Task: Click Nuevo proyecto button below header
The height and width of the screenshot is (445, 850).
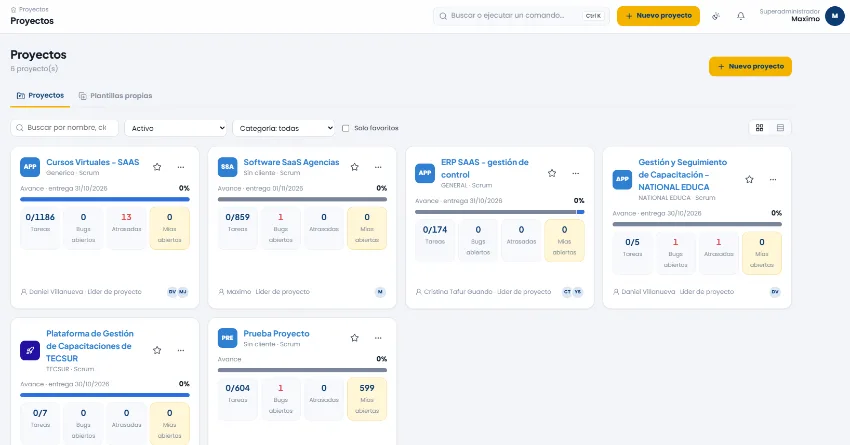Action: 750,66
